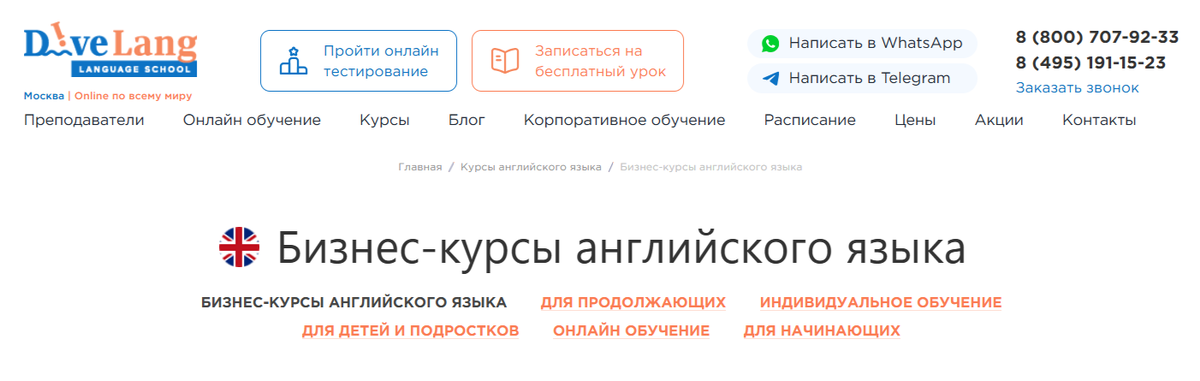The image size is (1200, 381).
Task: Click Написать в WhatsApp button
Action: pyautogui.click(x=862, y=43)
